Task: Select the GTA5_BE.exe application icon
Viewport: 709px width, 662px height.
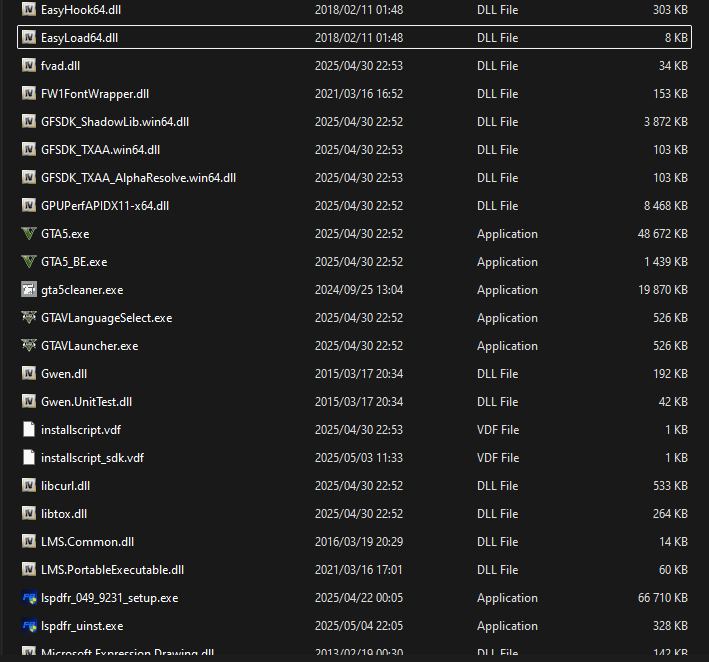Action: coord(28,262)
